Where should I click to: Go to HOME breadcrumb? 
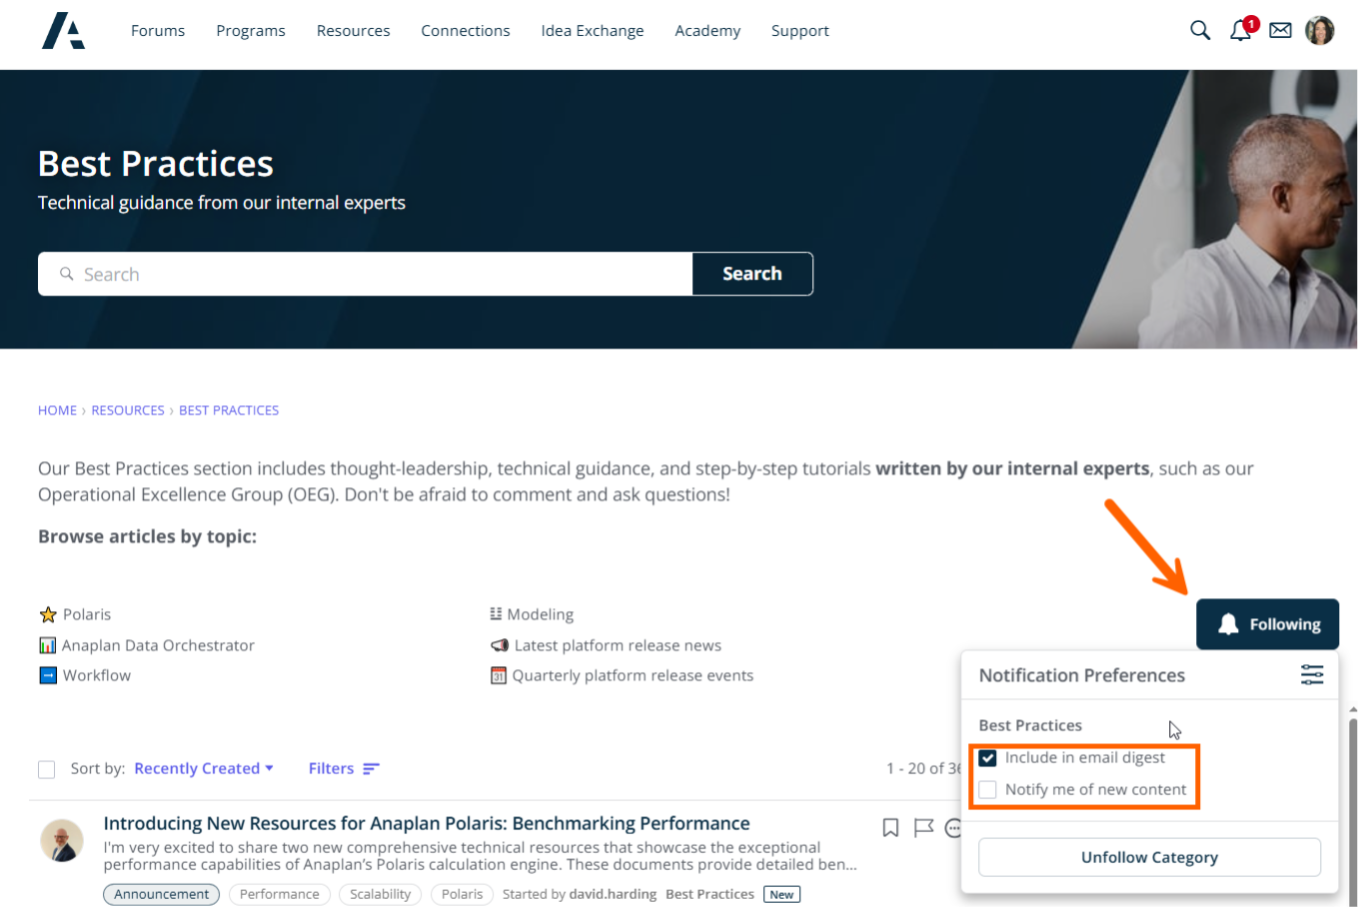[x=57, y=410]
